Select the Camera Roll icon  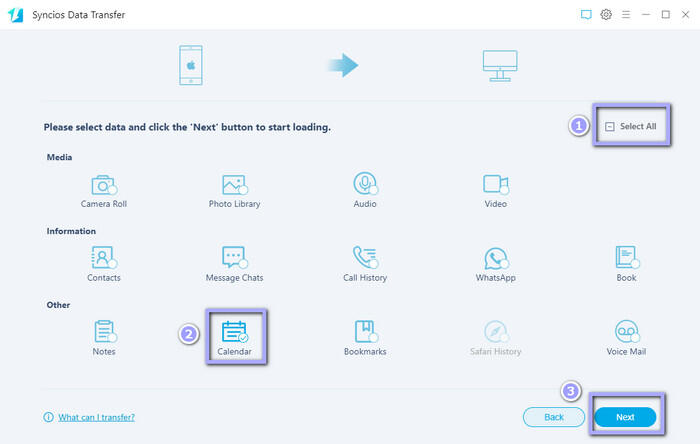[x=103, y=185]
